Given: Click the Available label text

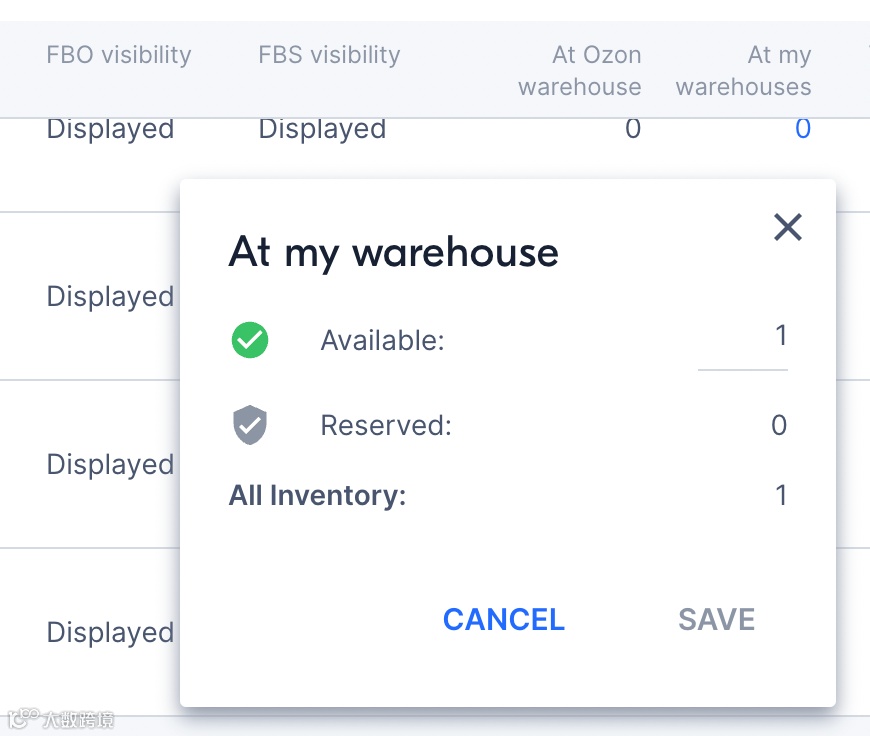Looking at the screenshot, I should pos(382,341).
